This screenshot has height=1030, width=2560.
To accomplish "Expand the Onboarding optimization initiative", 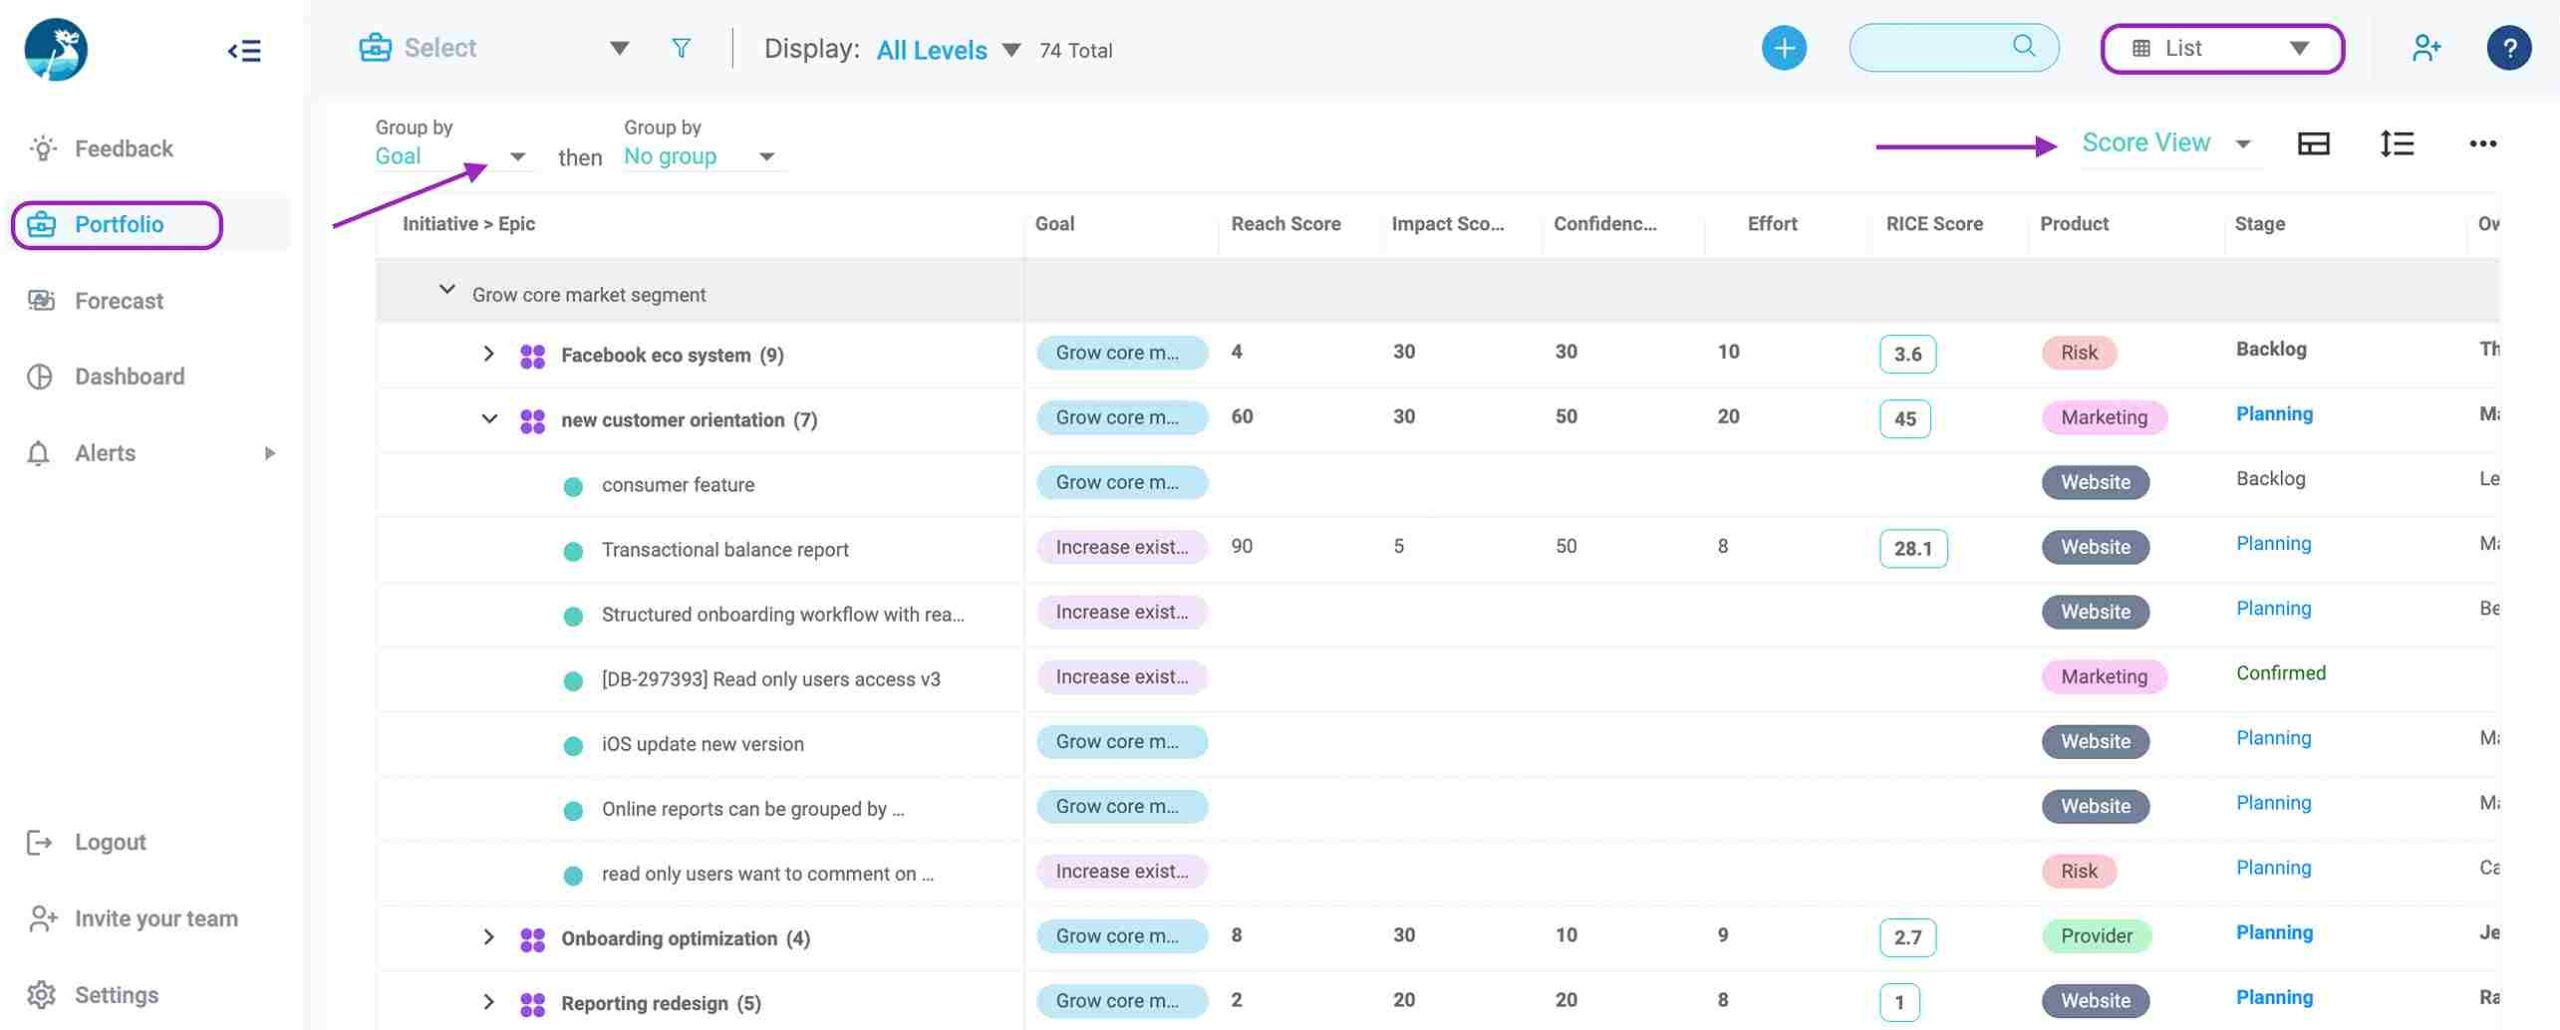I will tap(488, 937).
